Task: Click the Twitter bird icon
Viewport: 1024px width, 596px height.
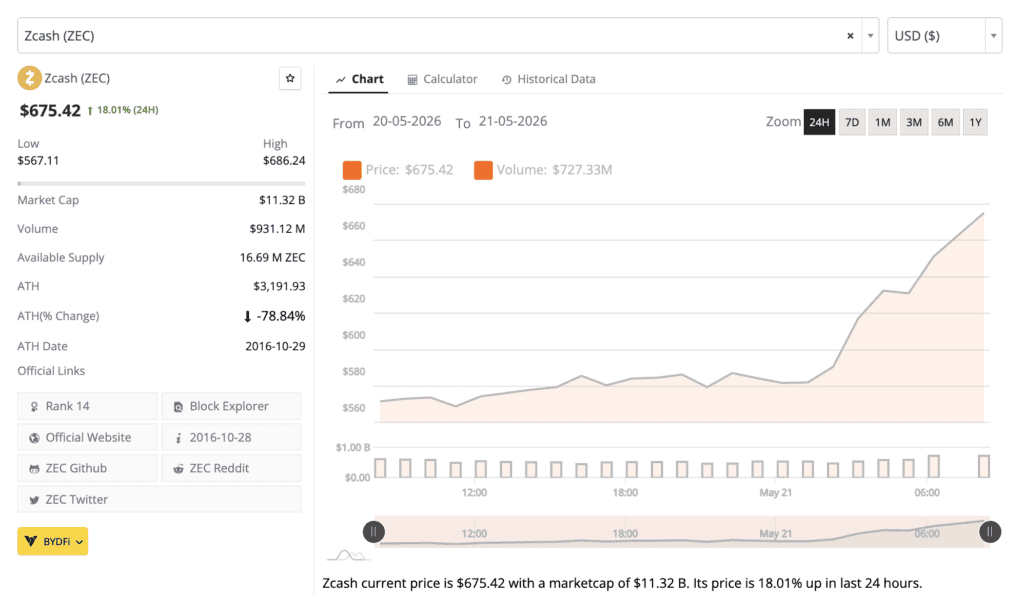Action: tap(34, 500)
